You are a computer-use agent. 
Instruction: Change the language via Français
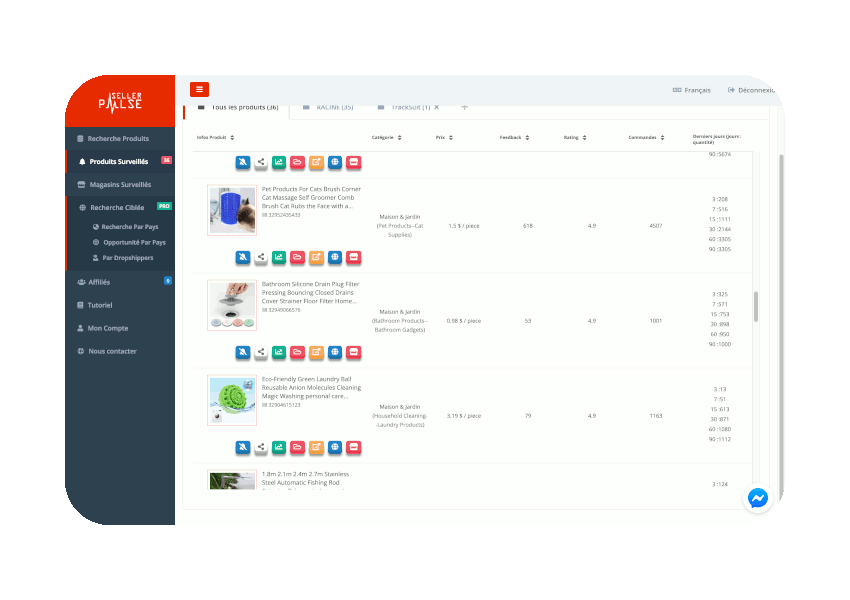691,90
